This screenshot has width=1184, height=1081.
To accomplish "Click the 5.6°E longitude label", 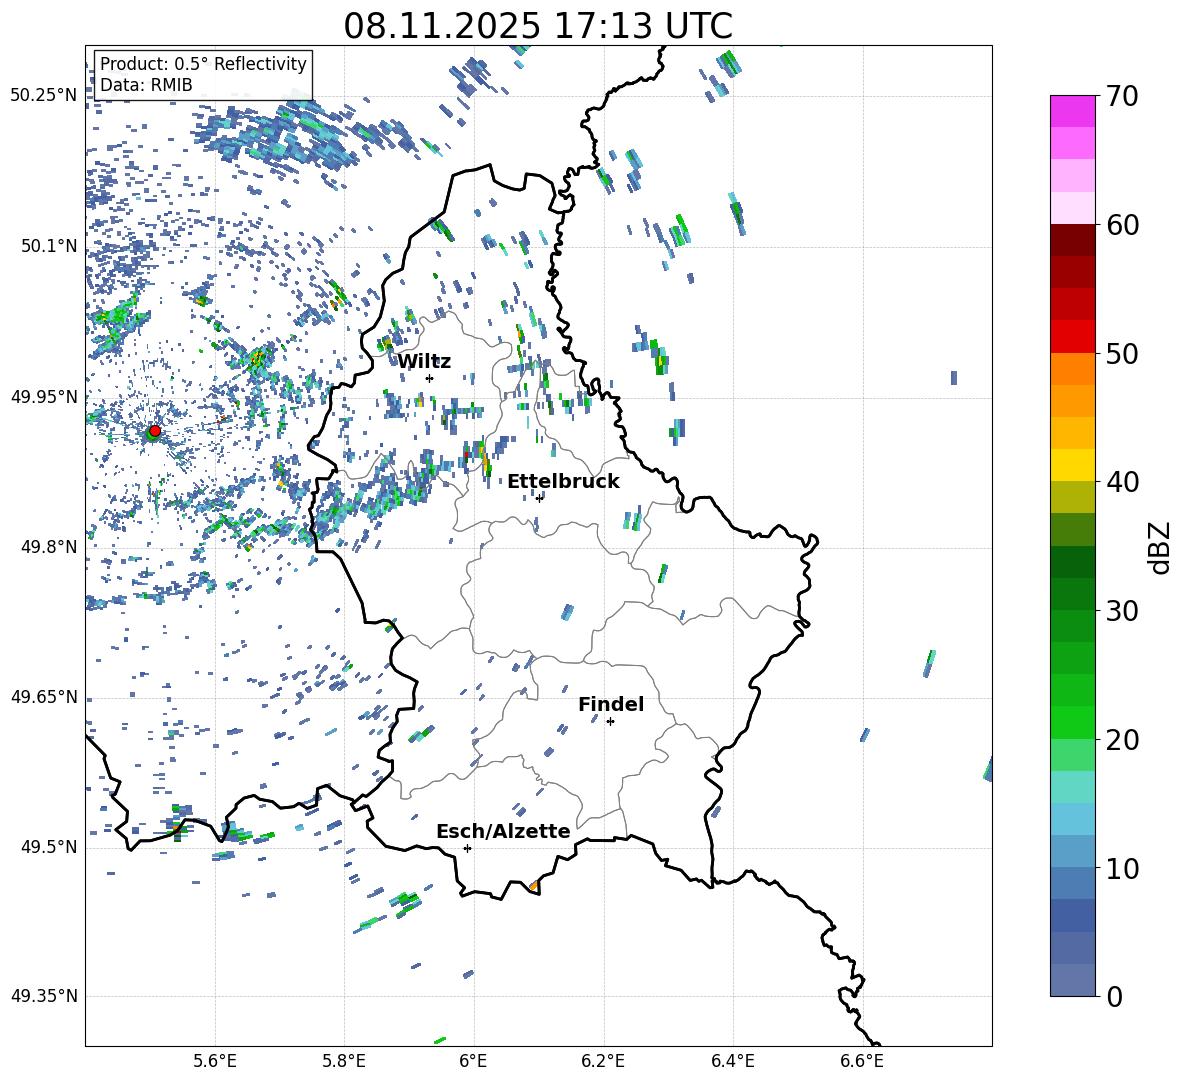I will [215, 1061].
